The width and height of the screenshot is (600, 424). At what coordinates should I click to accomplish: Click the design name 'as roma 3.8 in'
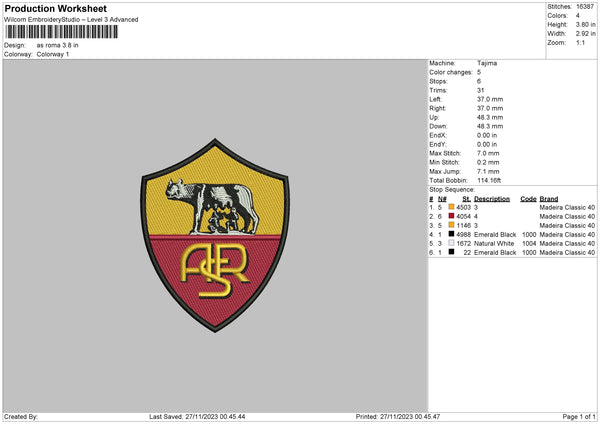pyautogui.click(x=57, y=45)
